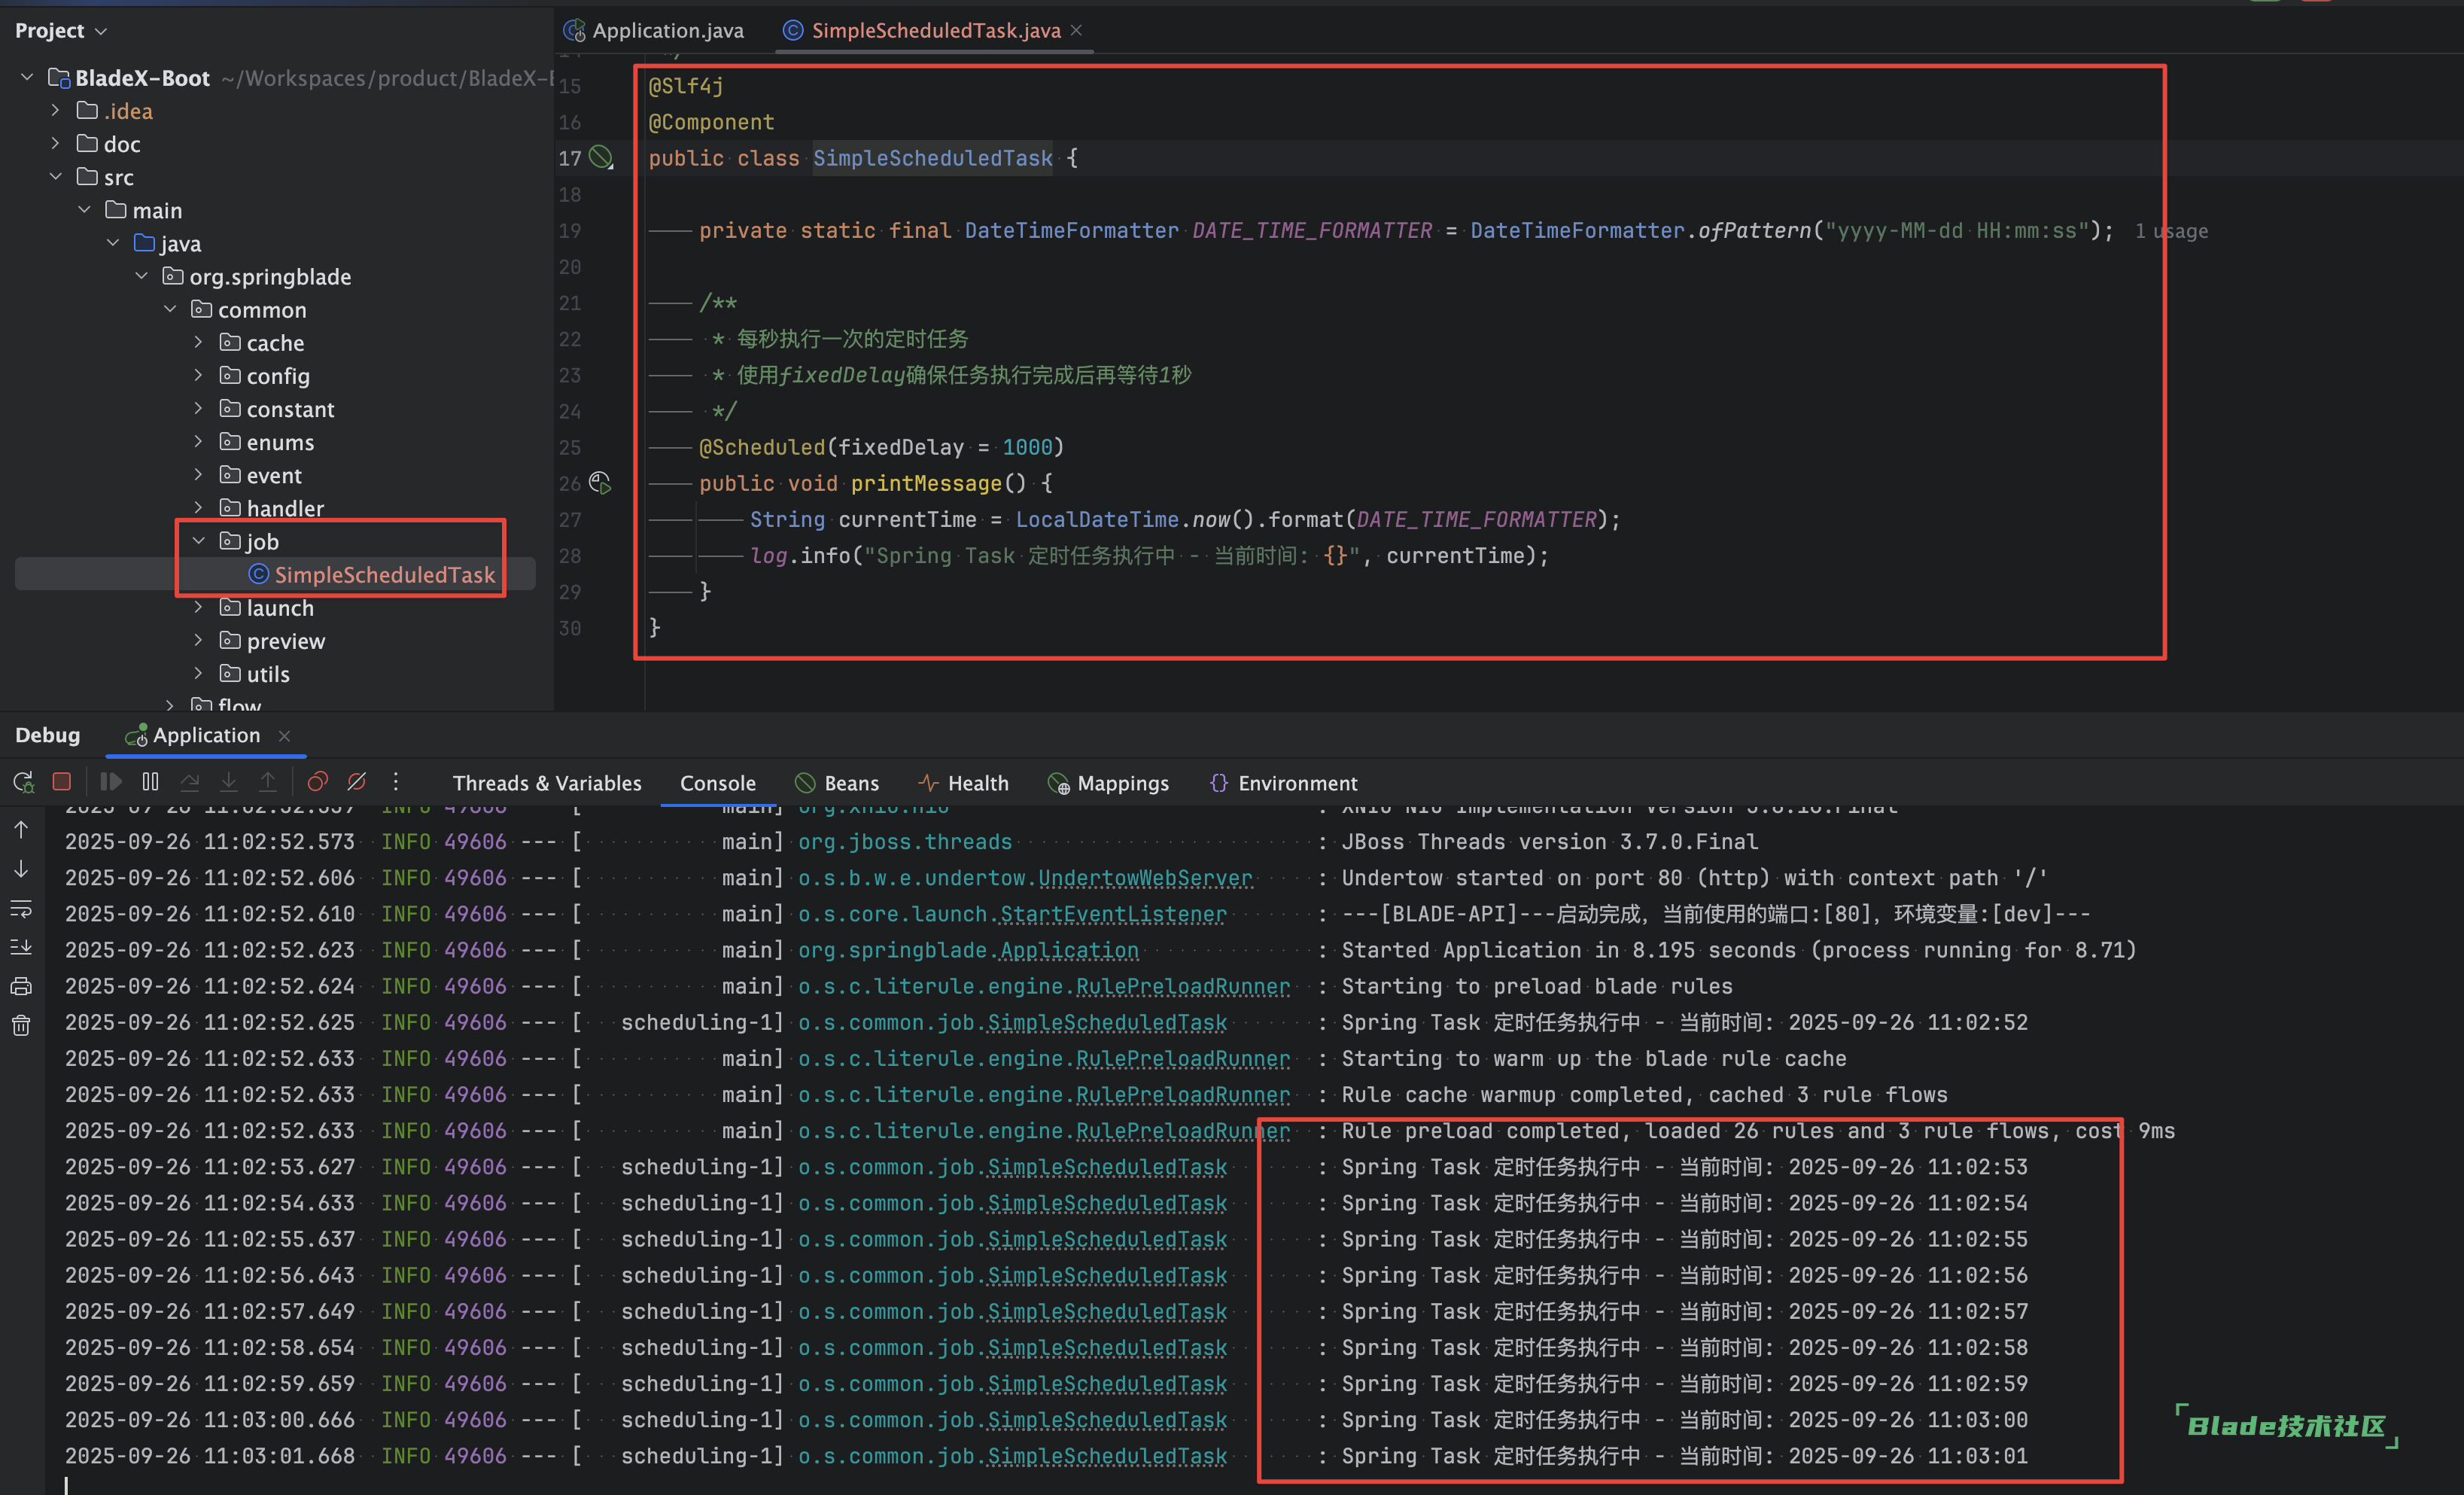Viewport: 2464px width, 1495px height.
Task: Jump down the stack trace in console
Action: (x=21, y=870)
